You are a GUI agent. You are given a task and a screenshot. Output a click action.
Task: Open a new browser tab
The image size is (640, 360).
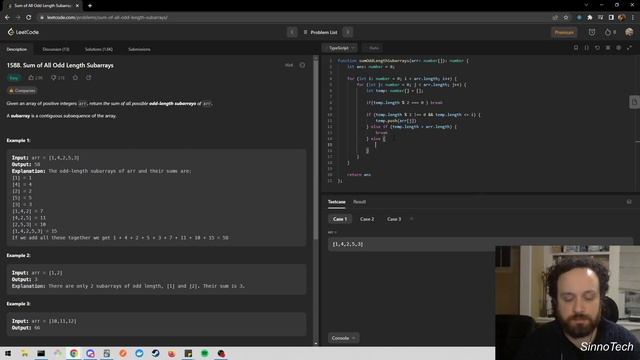pos(90,6)
